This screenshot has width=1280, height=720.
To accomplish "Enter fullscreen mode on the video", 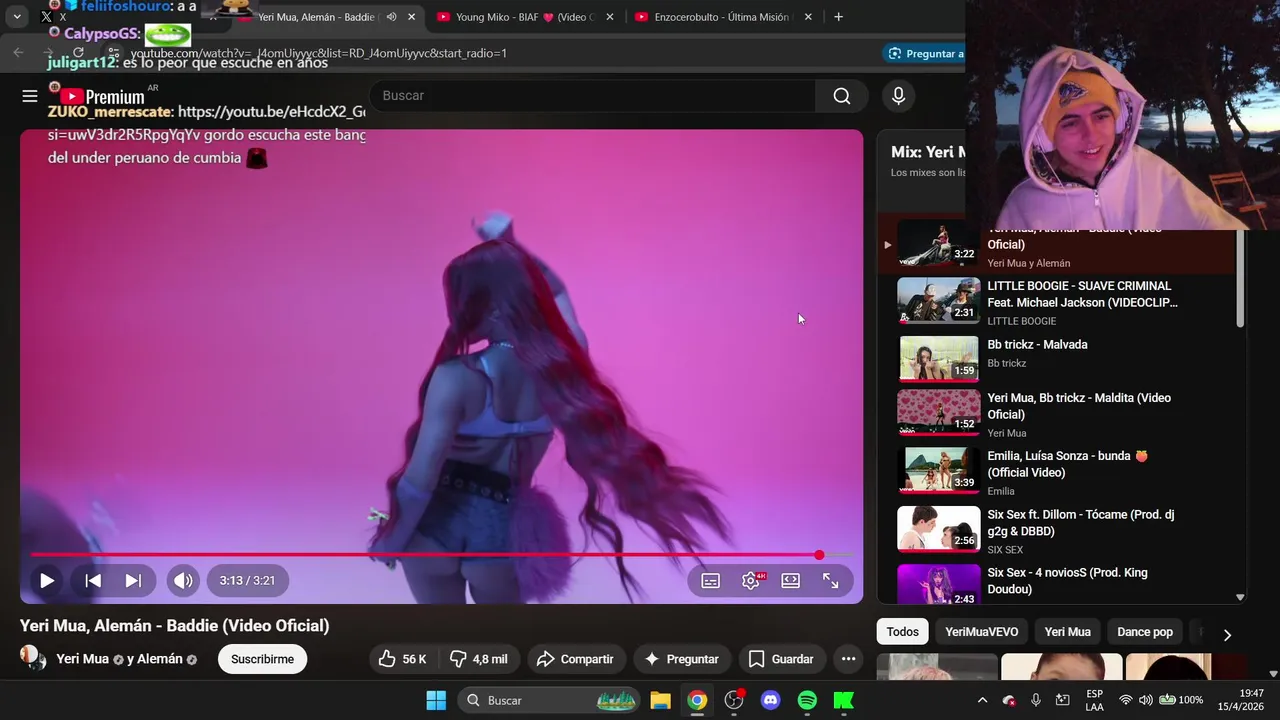I will click(831, 580).
